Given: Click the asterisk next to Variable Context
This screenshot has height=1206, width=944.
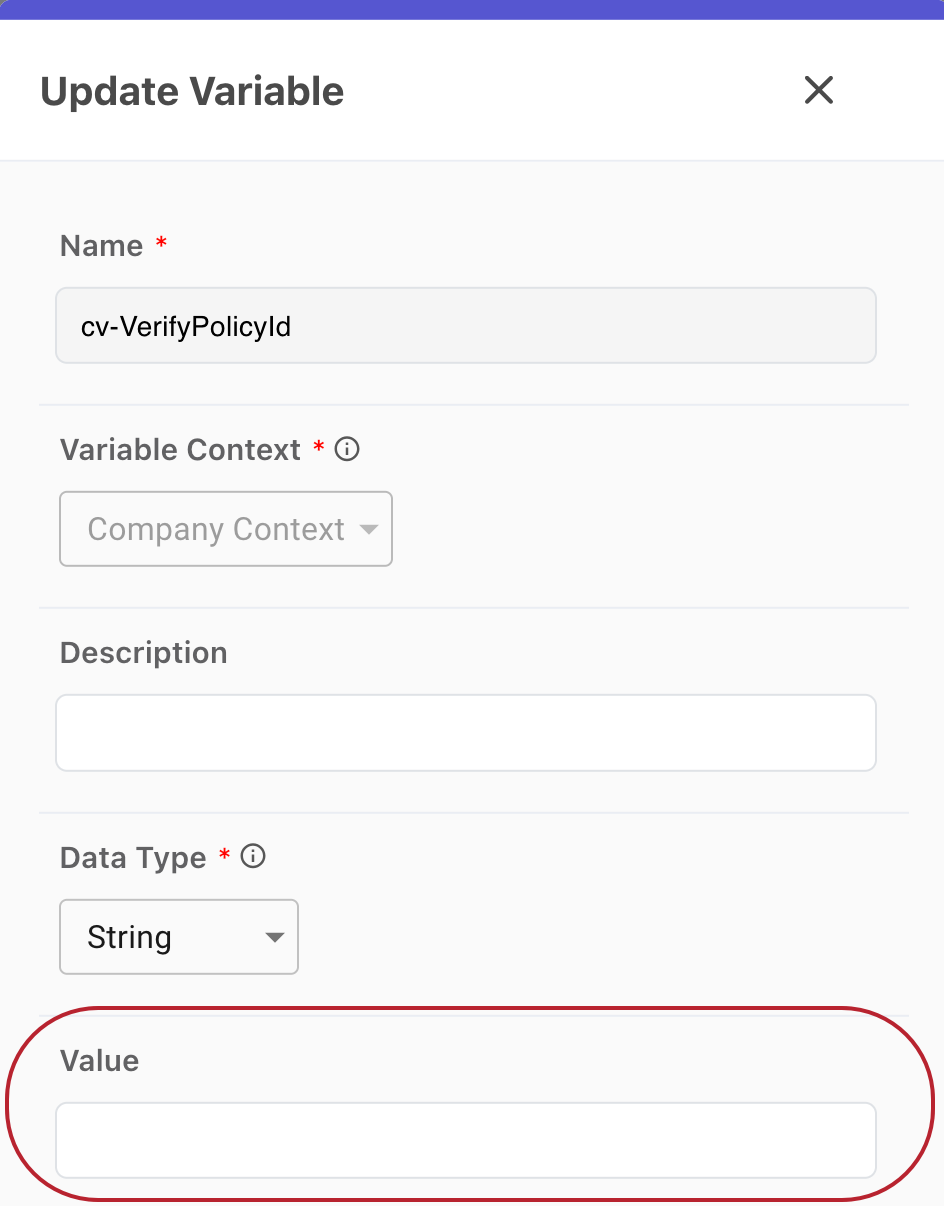Looking at the screenshot, I should [318, 448].
